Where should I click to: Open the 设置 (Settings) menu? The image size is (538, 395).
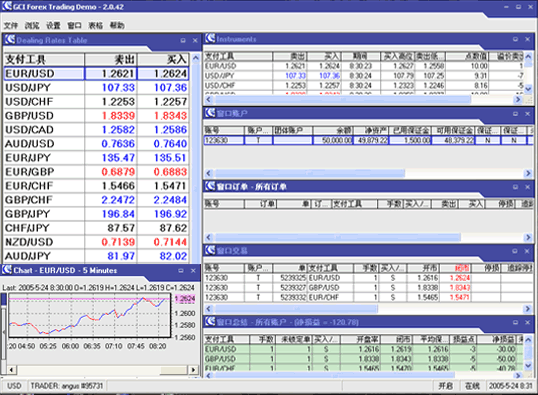[53, 25]
